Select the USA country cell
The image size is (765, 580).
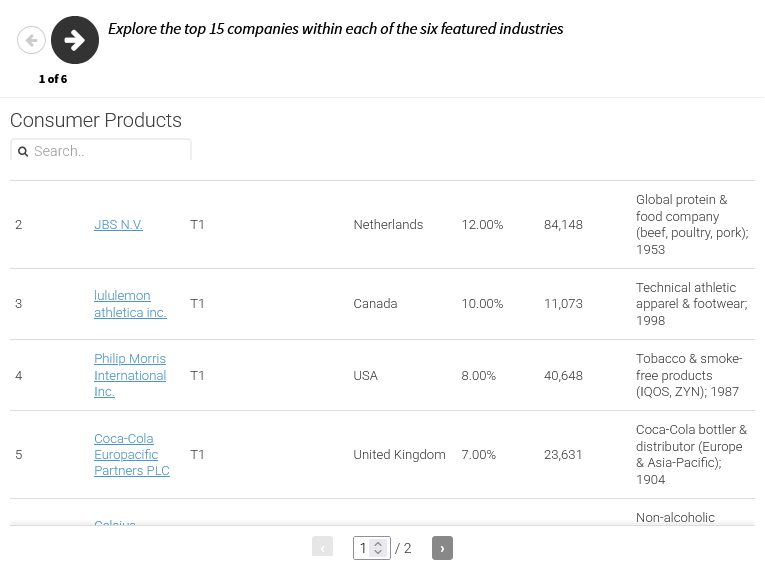tap(365, 376)
